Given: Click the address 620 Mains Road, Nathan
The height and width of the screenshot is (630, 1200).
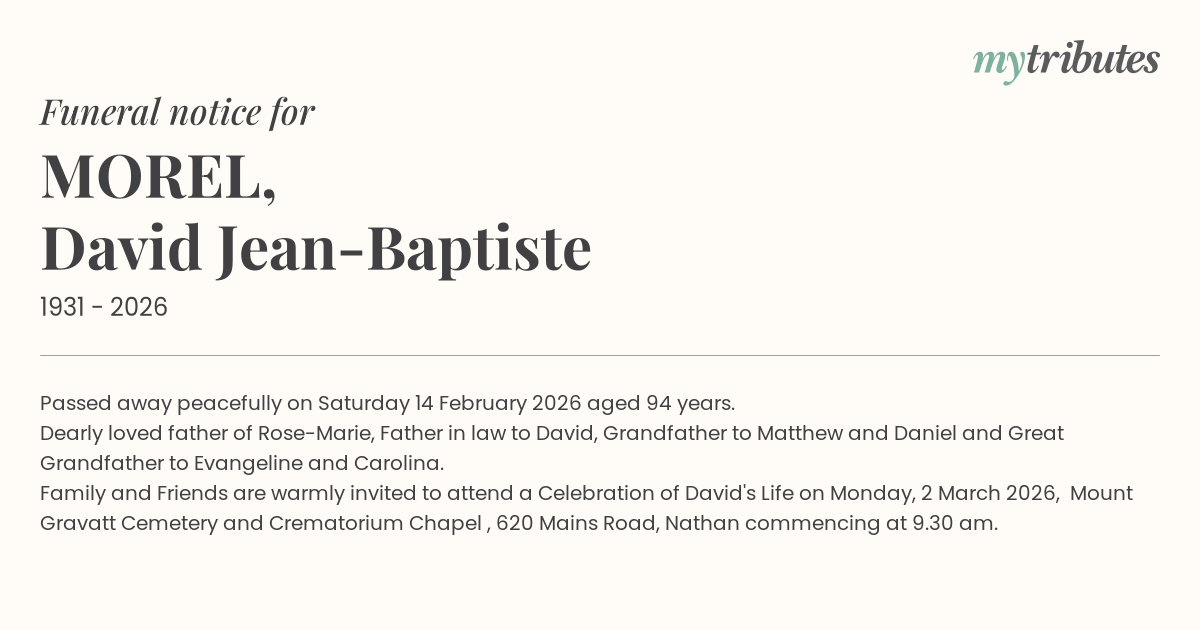Looking at the screenshot, I should click(x=617, y=523).
